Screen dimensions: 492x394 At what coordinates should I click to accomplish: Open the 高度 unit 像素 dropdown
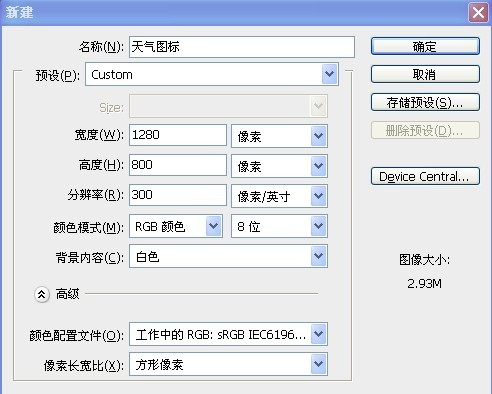tap(279, 166)
